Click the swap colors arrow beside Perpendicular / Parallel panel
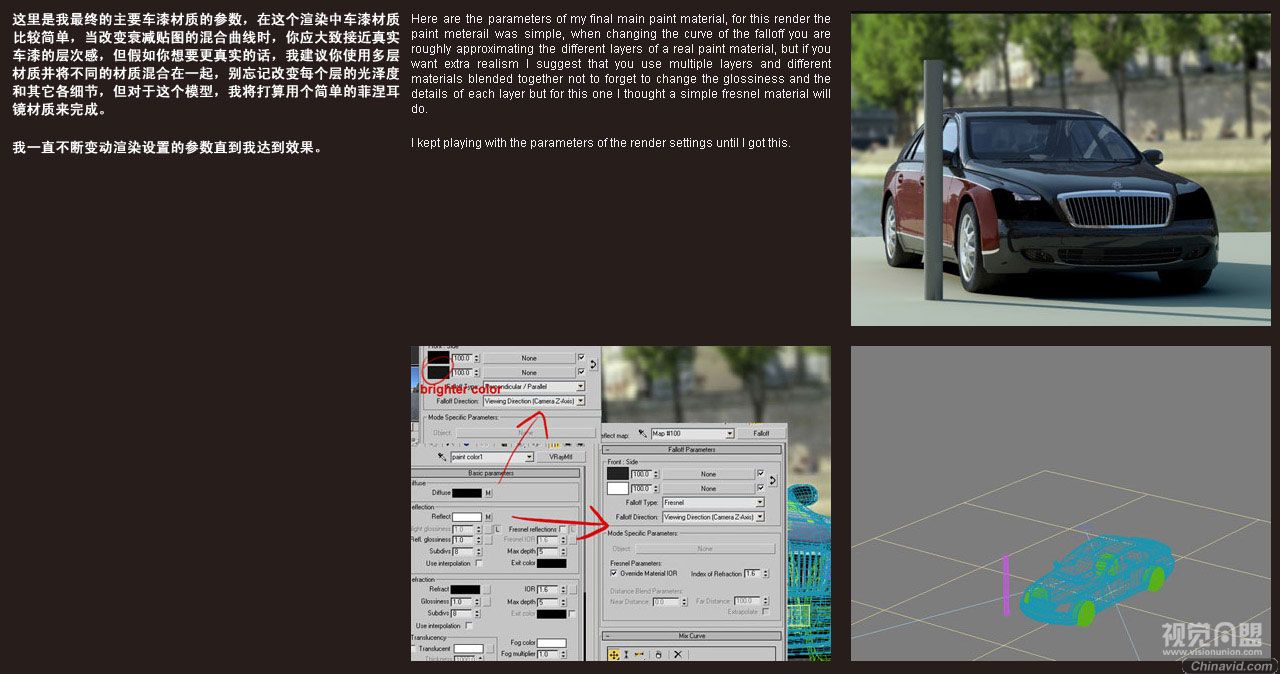Viewport: 1280px width, 674px height. pyautogui.click(x=593, y=365)
